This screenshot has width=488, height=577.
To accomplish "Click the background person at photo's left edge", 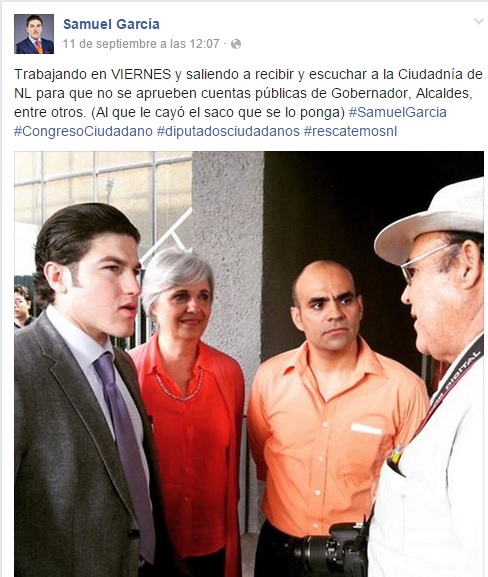I will tap(22, 306).
